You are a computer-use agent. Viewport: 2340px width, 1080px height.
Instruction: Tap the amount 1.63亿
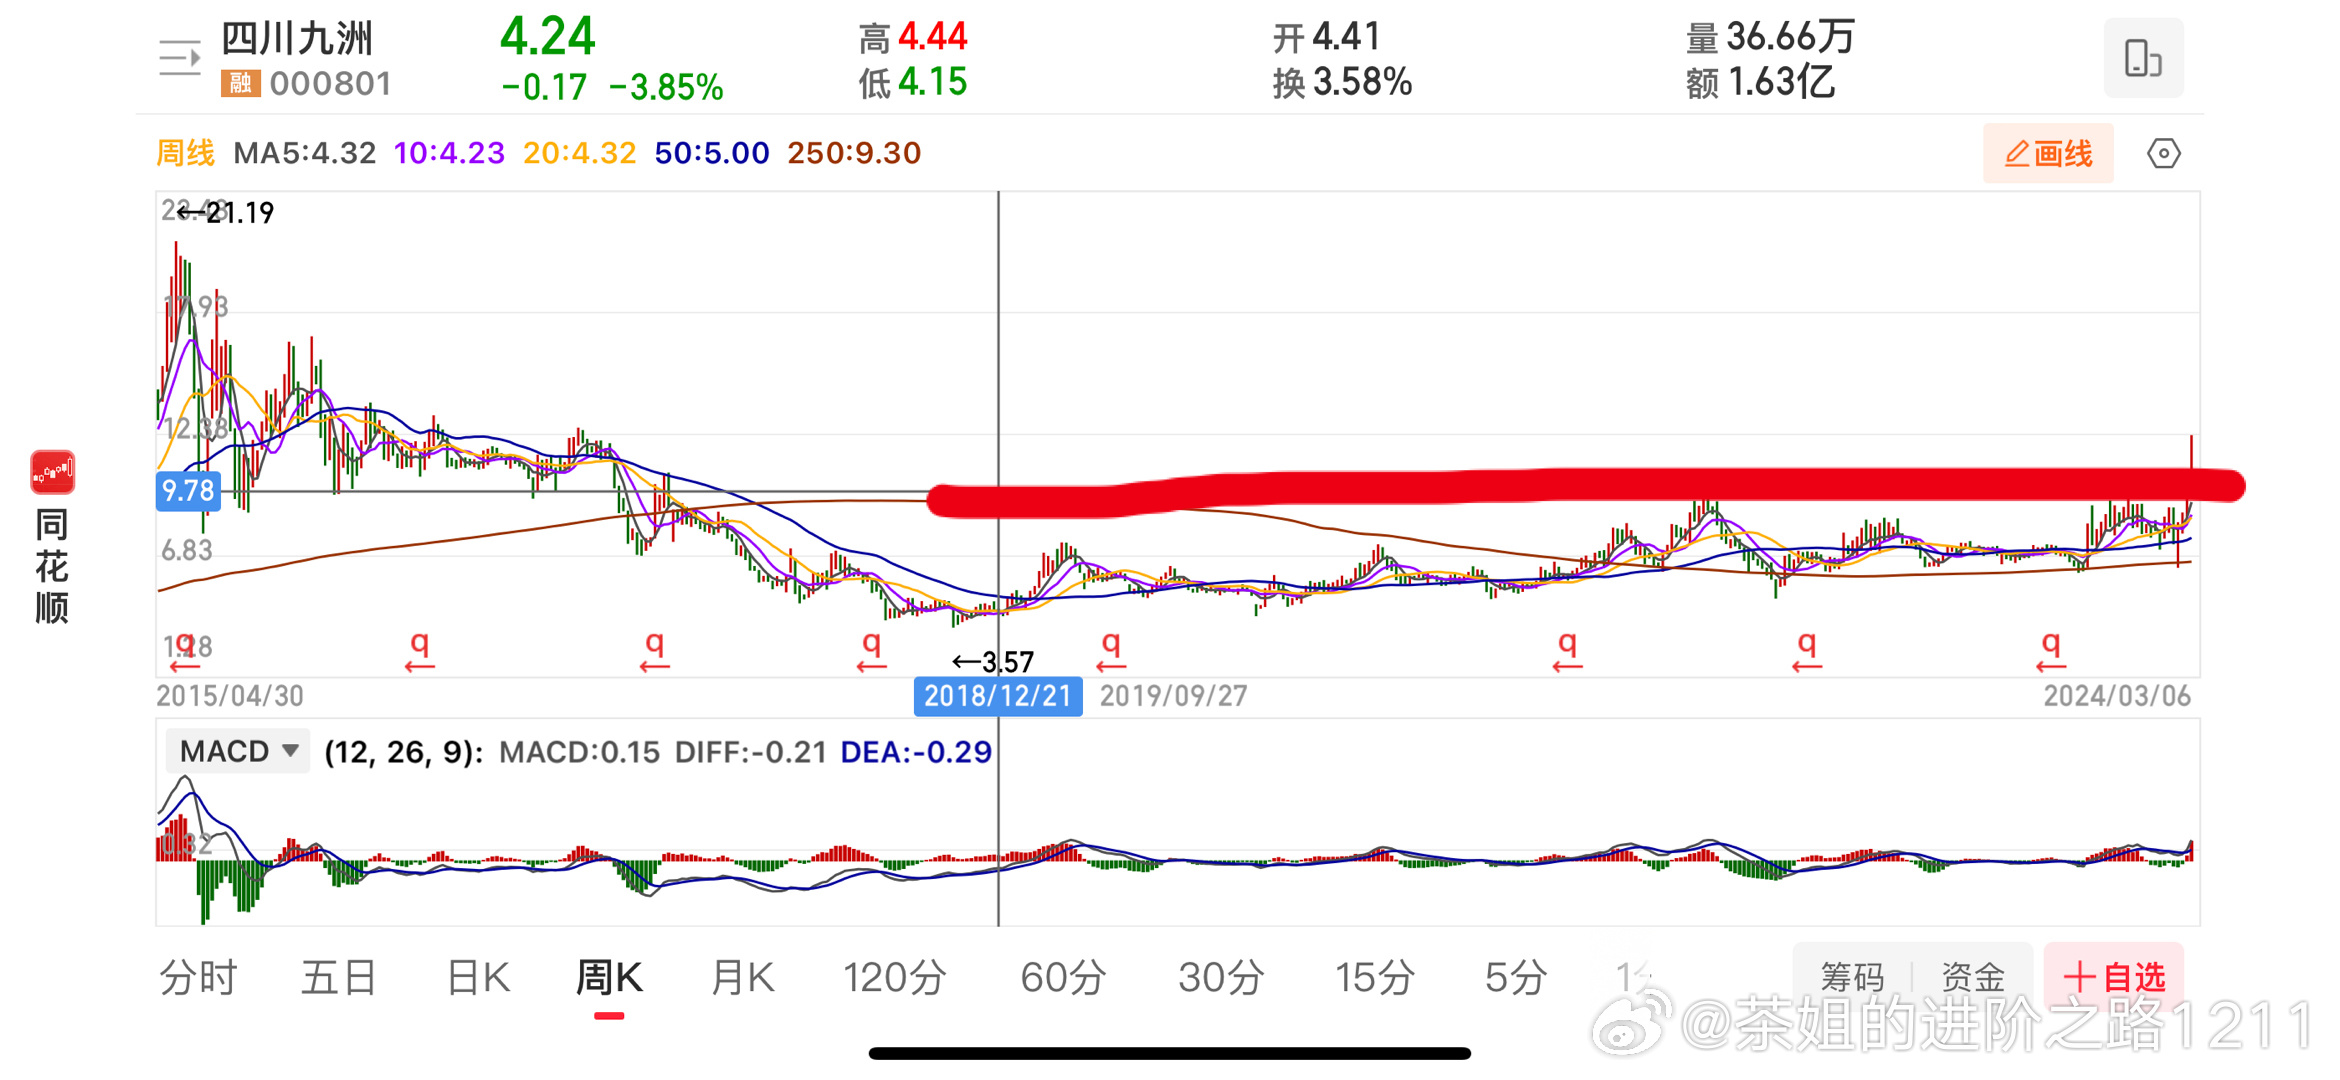click(1781, 82)
